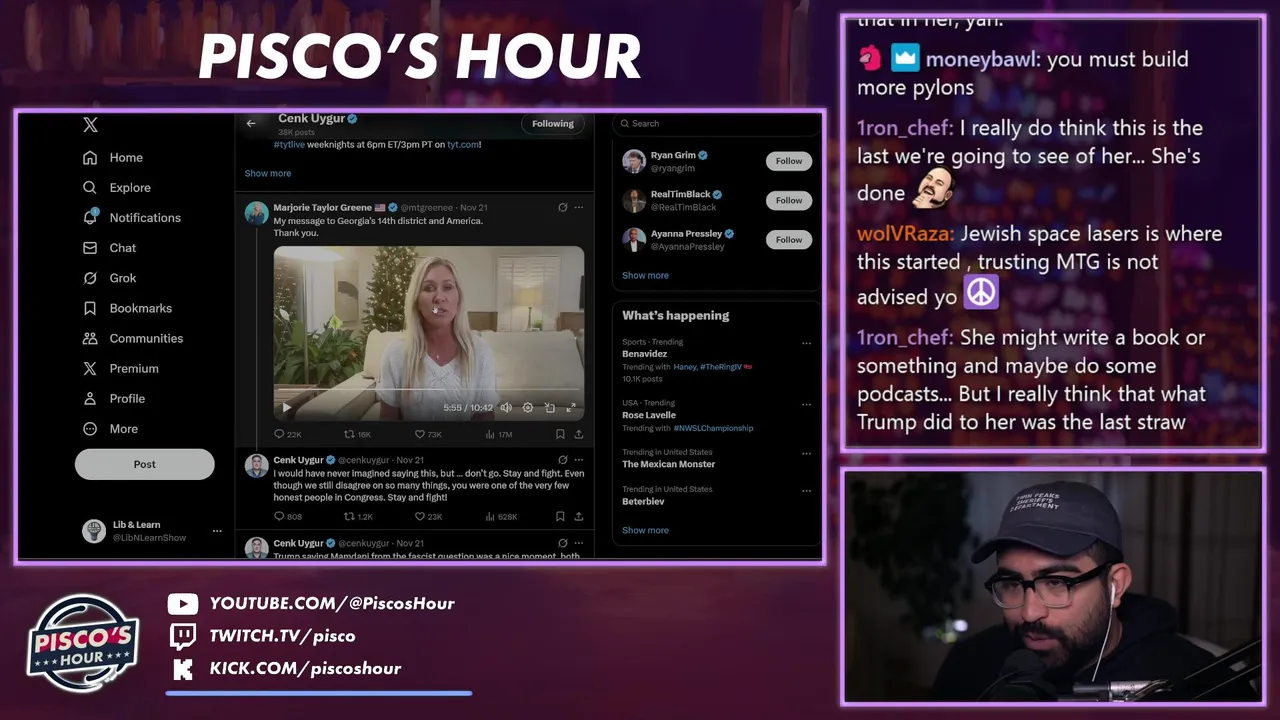Repost Cenk's post with 1.2K reposts

point(358,516)
